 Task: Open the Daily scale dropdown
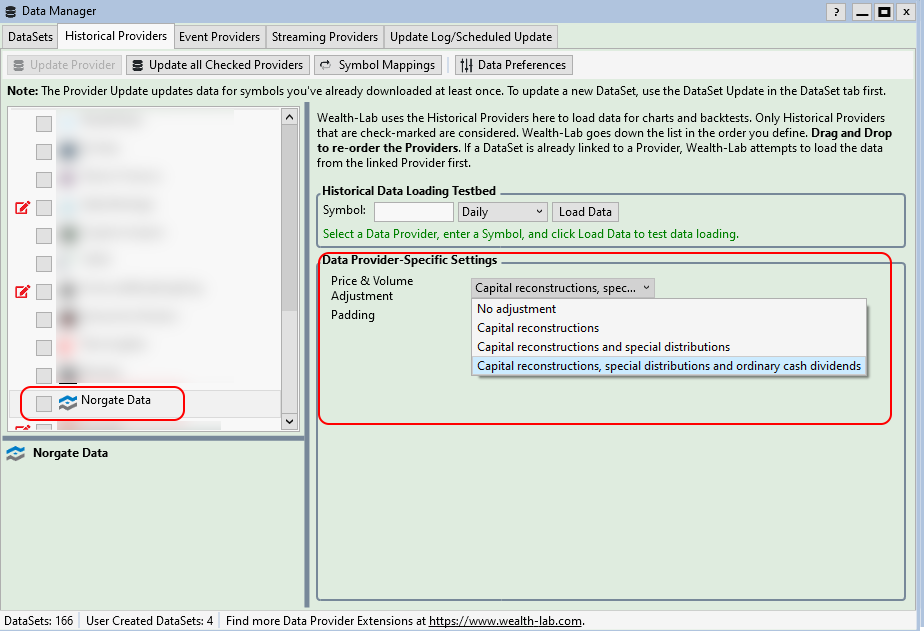503,212
